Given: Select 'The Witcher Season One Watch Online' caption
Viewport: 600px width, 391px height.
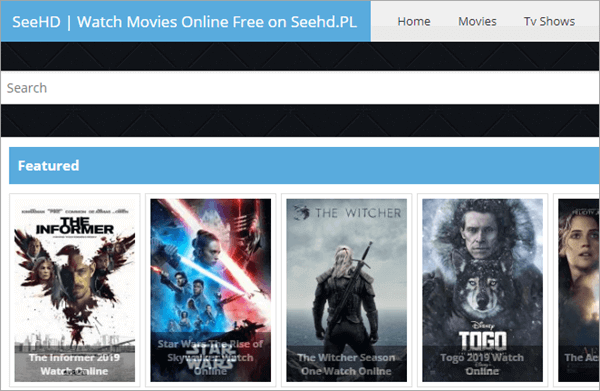Looking at the screenshot, I should point(346,364).
